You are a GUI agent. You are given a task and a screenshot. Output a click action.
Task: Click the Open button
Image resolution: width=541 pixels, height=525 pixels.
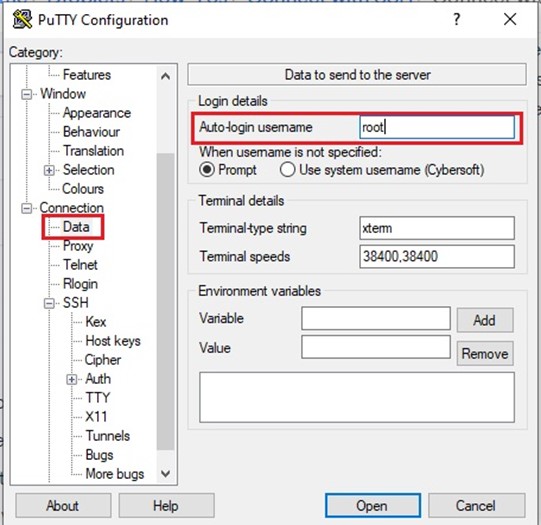[373, 506]
